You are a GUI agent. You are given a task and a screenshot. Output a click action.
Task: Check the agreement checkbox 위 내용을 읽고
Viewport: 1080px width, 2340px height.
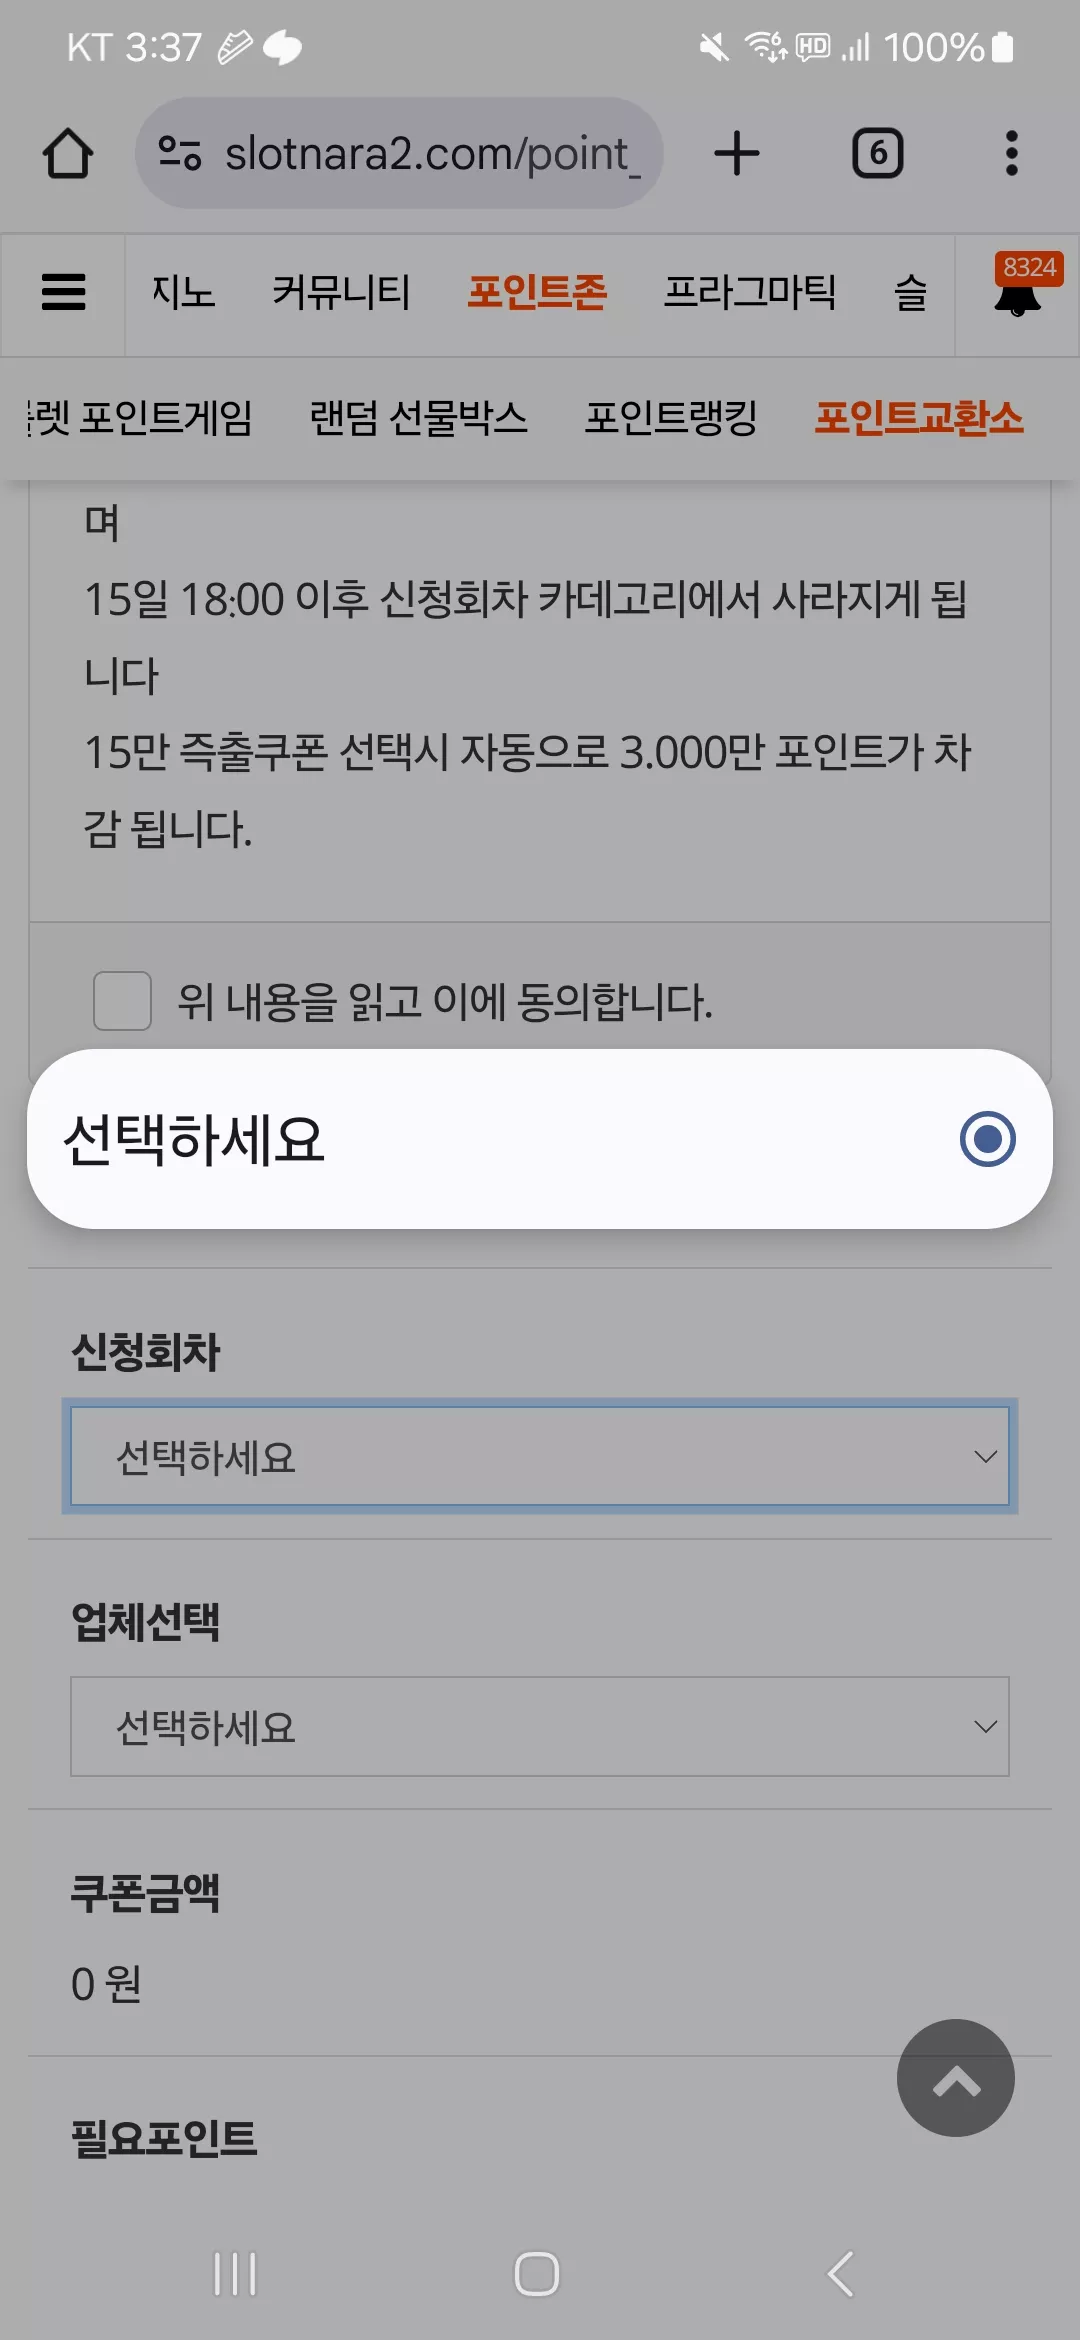[122, 1000]
